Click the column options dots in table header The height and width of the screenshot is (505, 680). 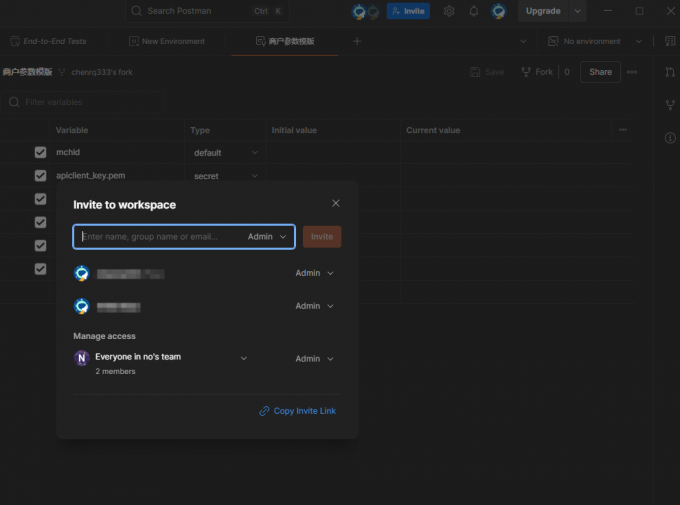(623, 130)
